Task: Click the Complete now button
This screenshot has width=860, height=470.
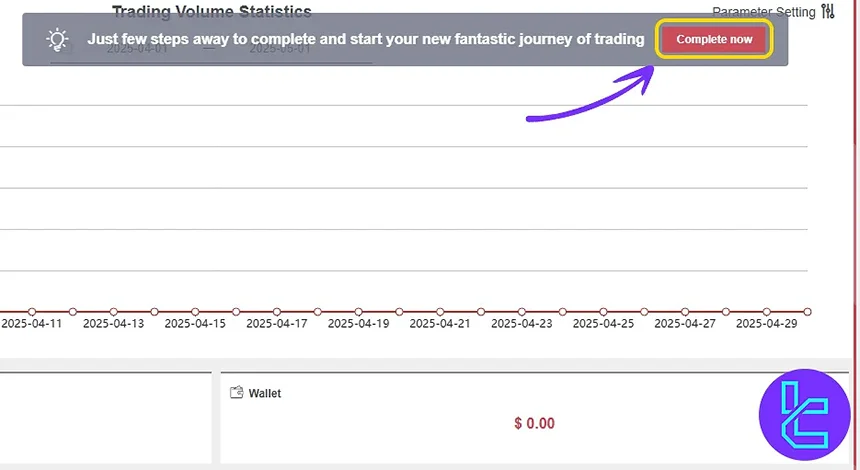Action: tap(714, 39)
